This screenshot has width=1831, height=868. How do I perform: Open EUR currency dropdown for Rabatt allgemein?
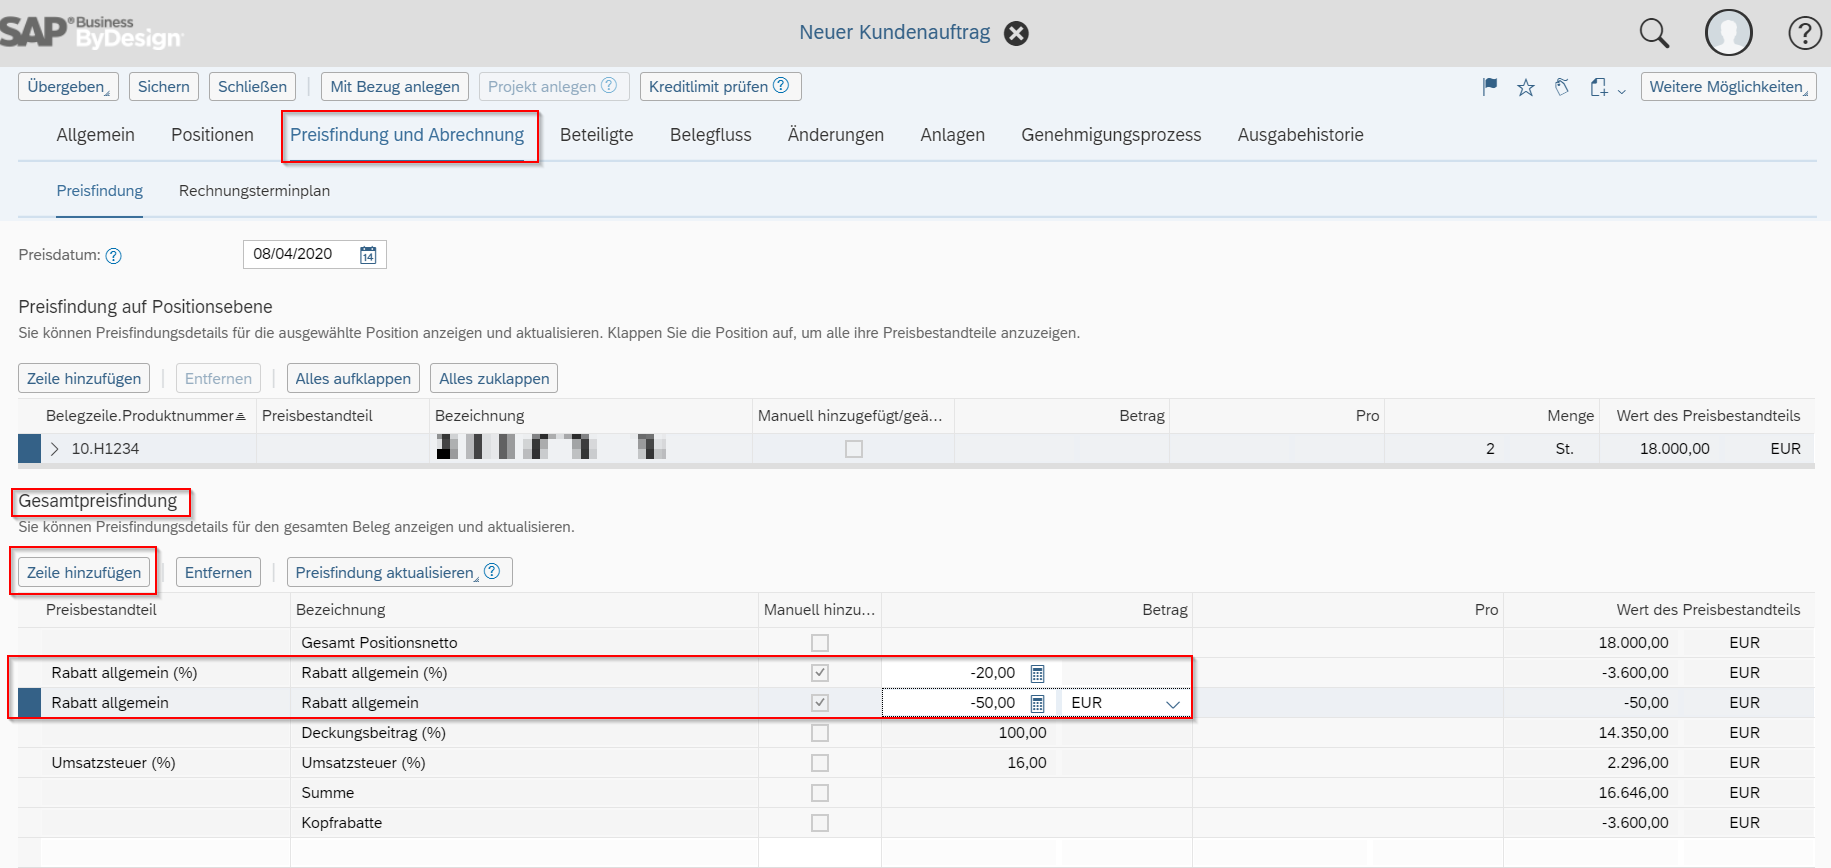(1172, 703)
